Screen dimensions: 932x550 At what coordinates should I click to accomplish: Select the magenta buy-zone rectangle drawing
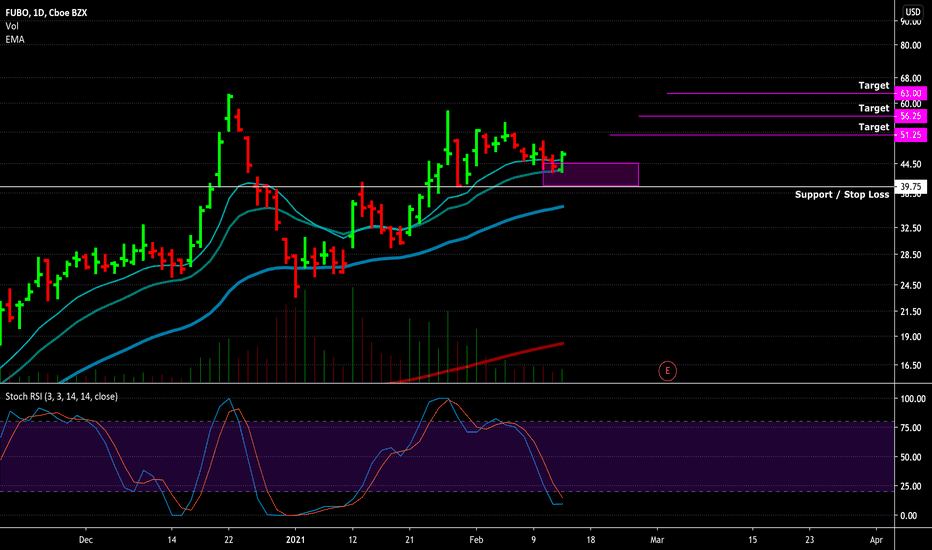click(x=591, y=175)
